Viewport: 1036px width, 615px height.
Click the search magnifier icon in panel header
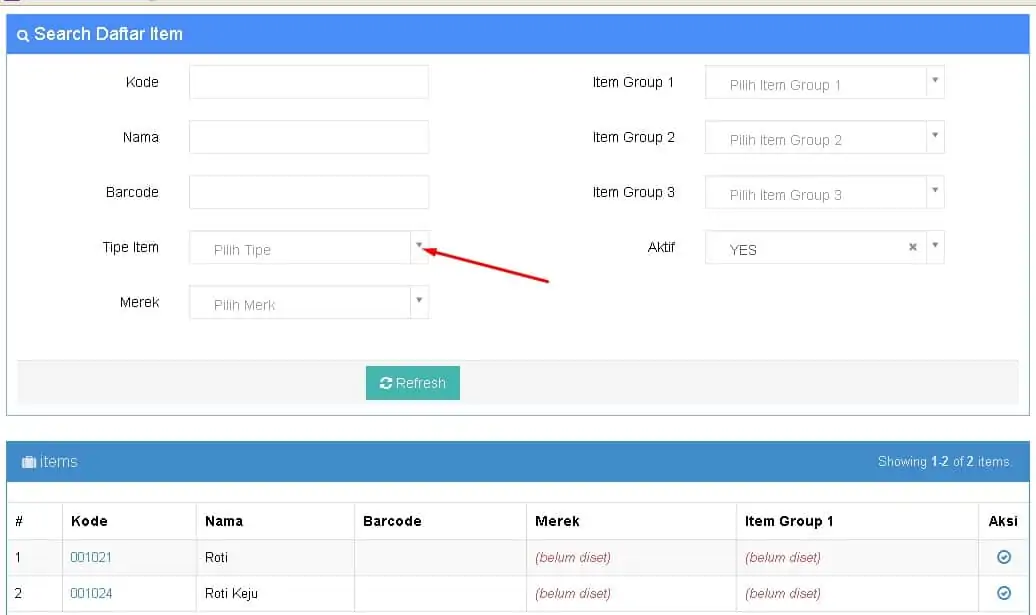(x=23, y=35)
